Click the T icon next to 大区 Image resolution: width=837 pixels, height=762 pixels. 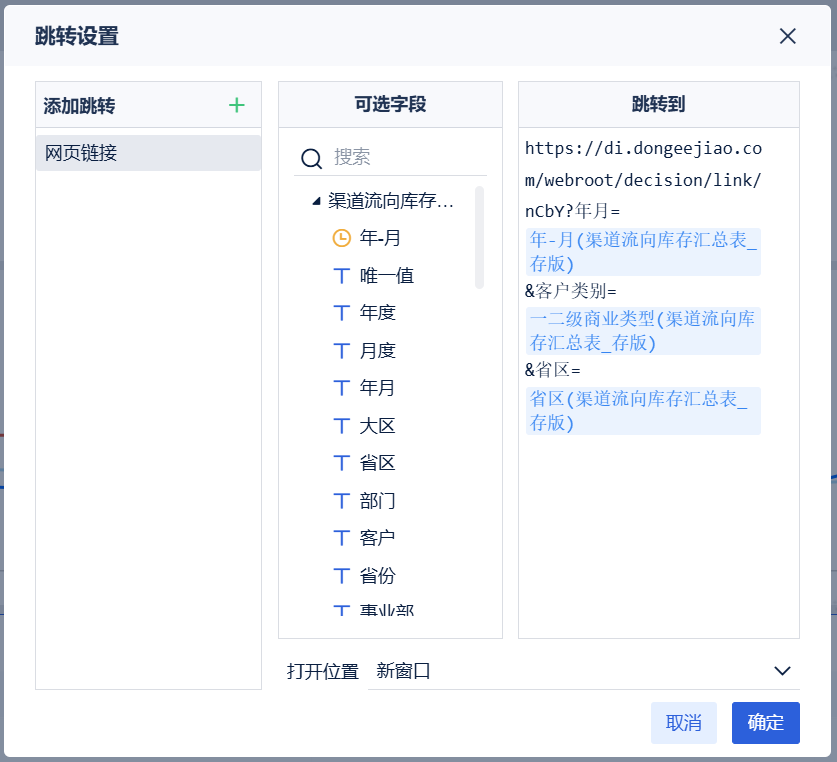point(342,426)
